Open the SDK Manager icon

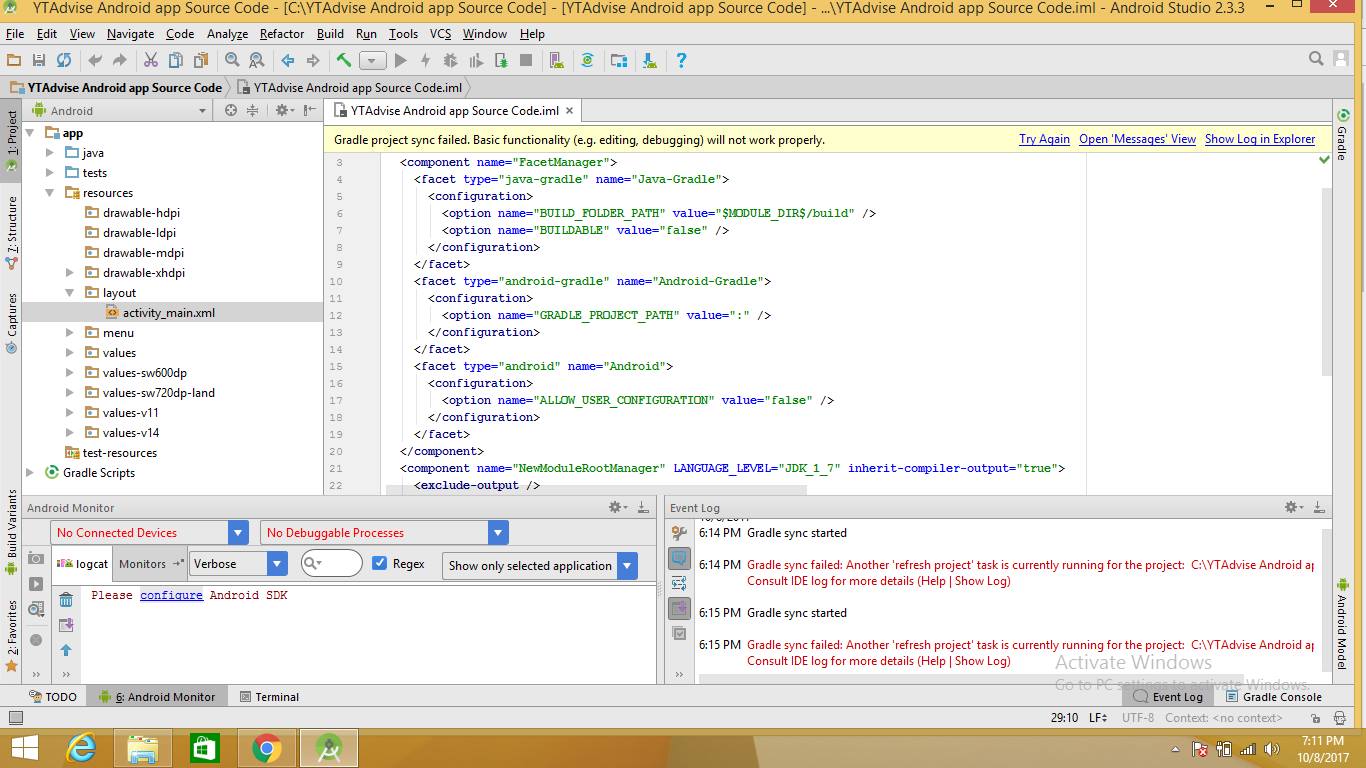[x=650, y=61]
